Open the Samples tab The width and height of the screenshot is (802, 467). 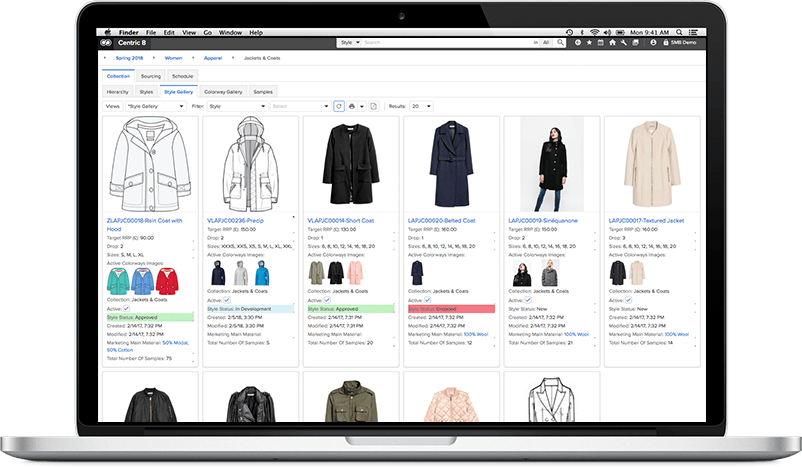pos(263,92)
